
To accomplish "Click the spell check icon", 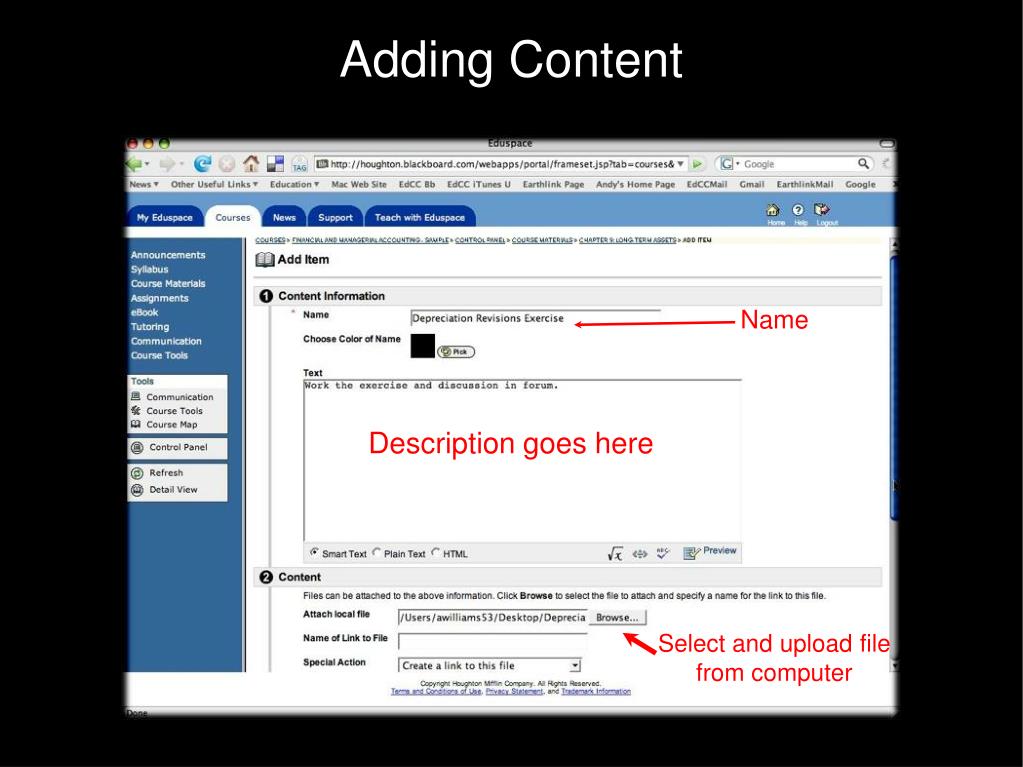I will (663, 553).
